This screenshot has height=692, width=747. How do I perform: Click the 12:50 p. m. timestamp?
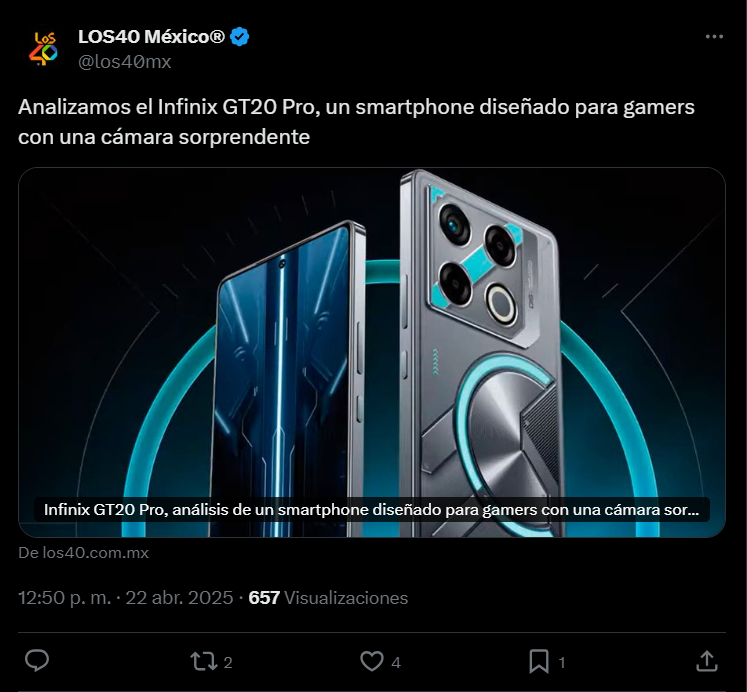click(x=64, y=598)
